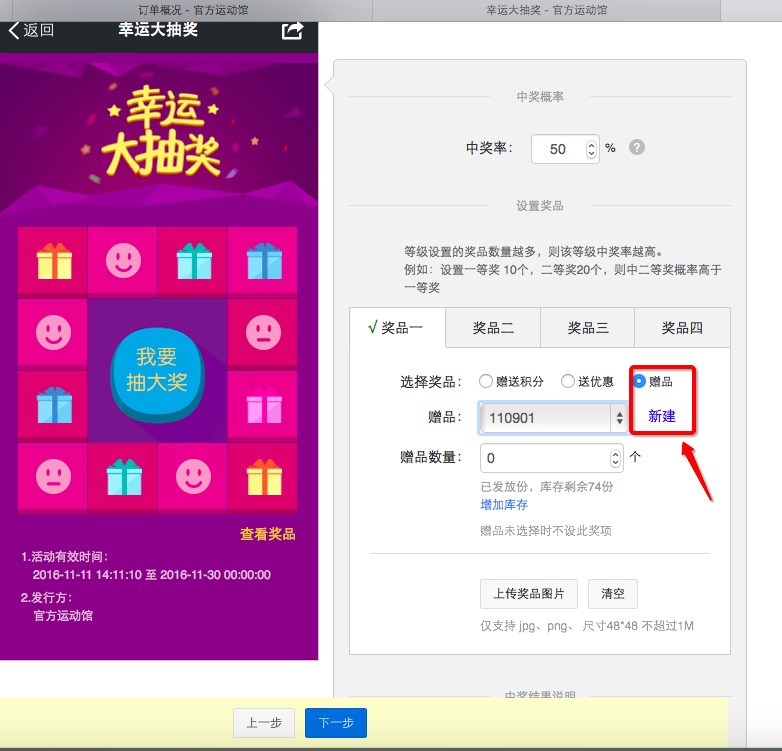Open the 中奖率 help question mark
782x751 pixels.
click(636, 148)
